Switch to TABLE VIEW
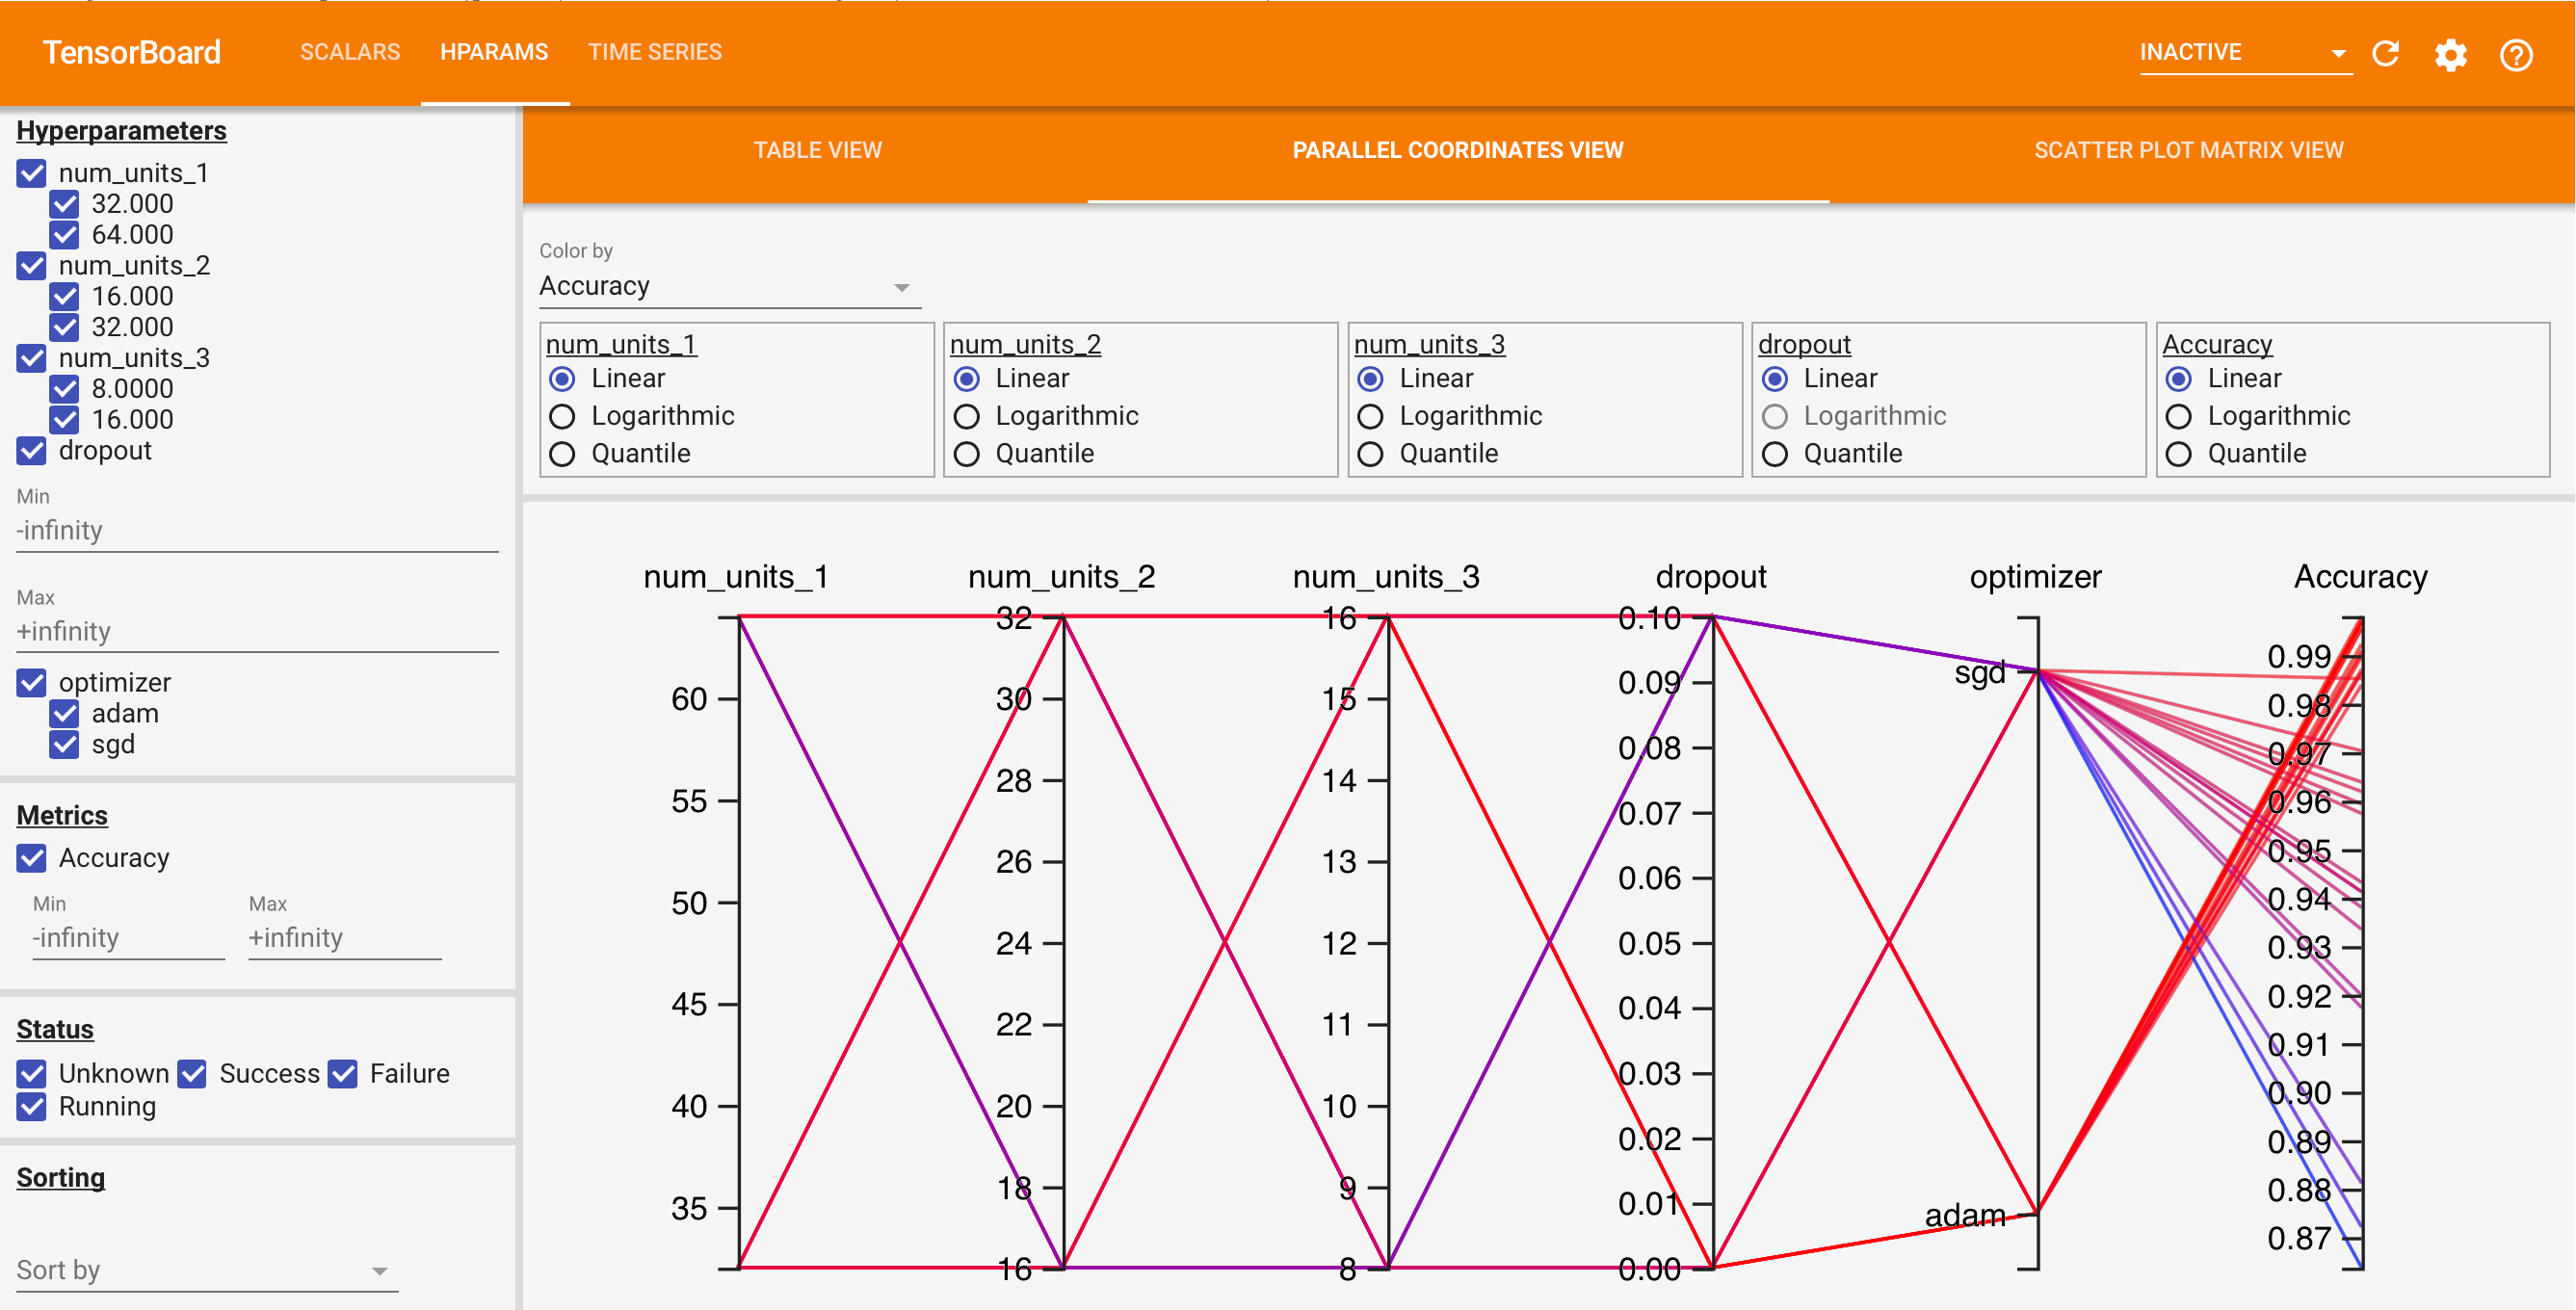2576x1310 pixels. coord(817,150)
